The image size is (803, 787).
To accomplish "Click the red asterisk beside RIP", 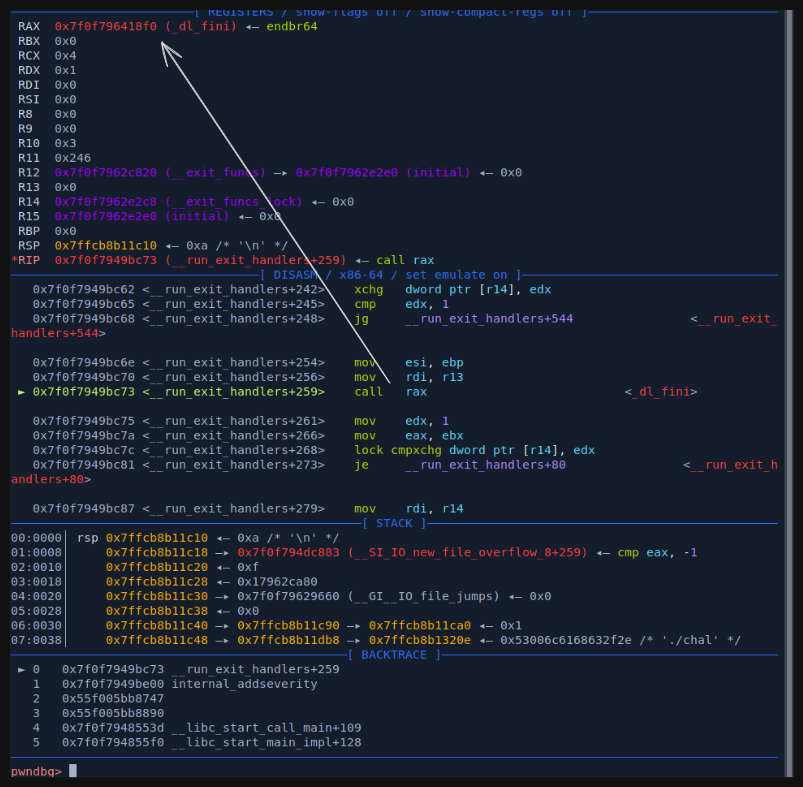I will (x=14, y=260).
